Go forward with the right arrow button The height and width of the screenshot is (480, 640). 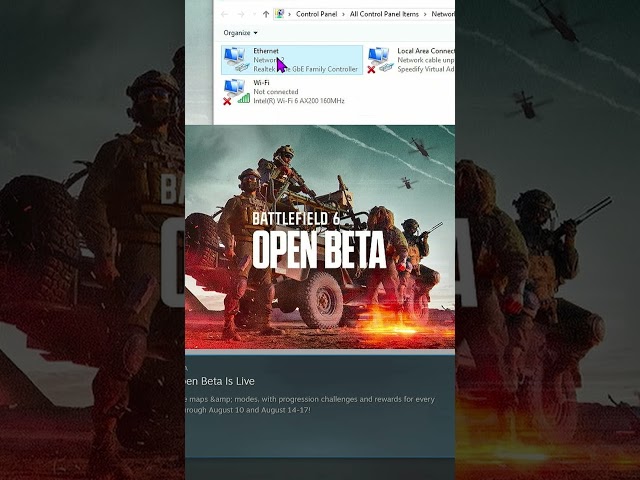point(241,14)
